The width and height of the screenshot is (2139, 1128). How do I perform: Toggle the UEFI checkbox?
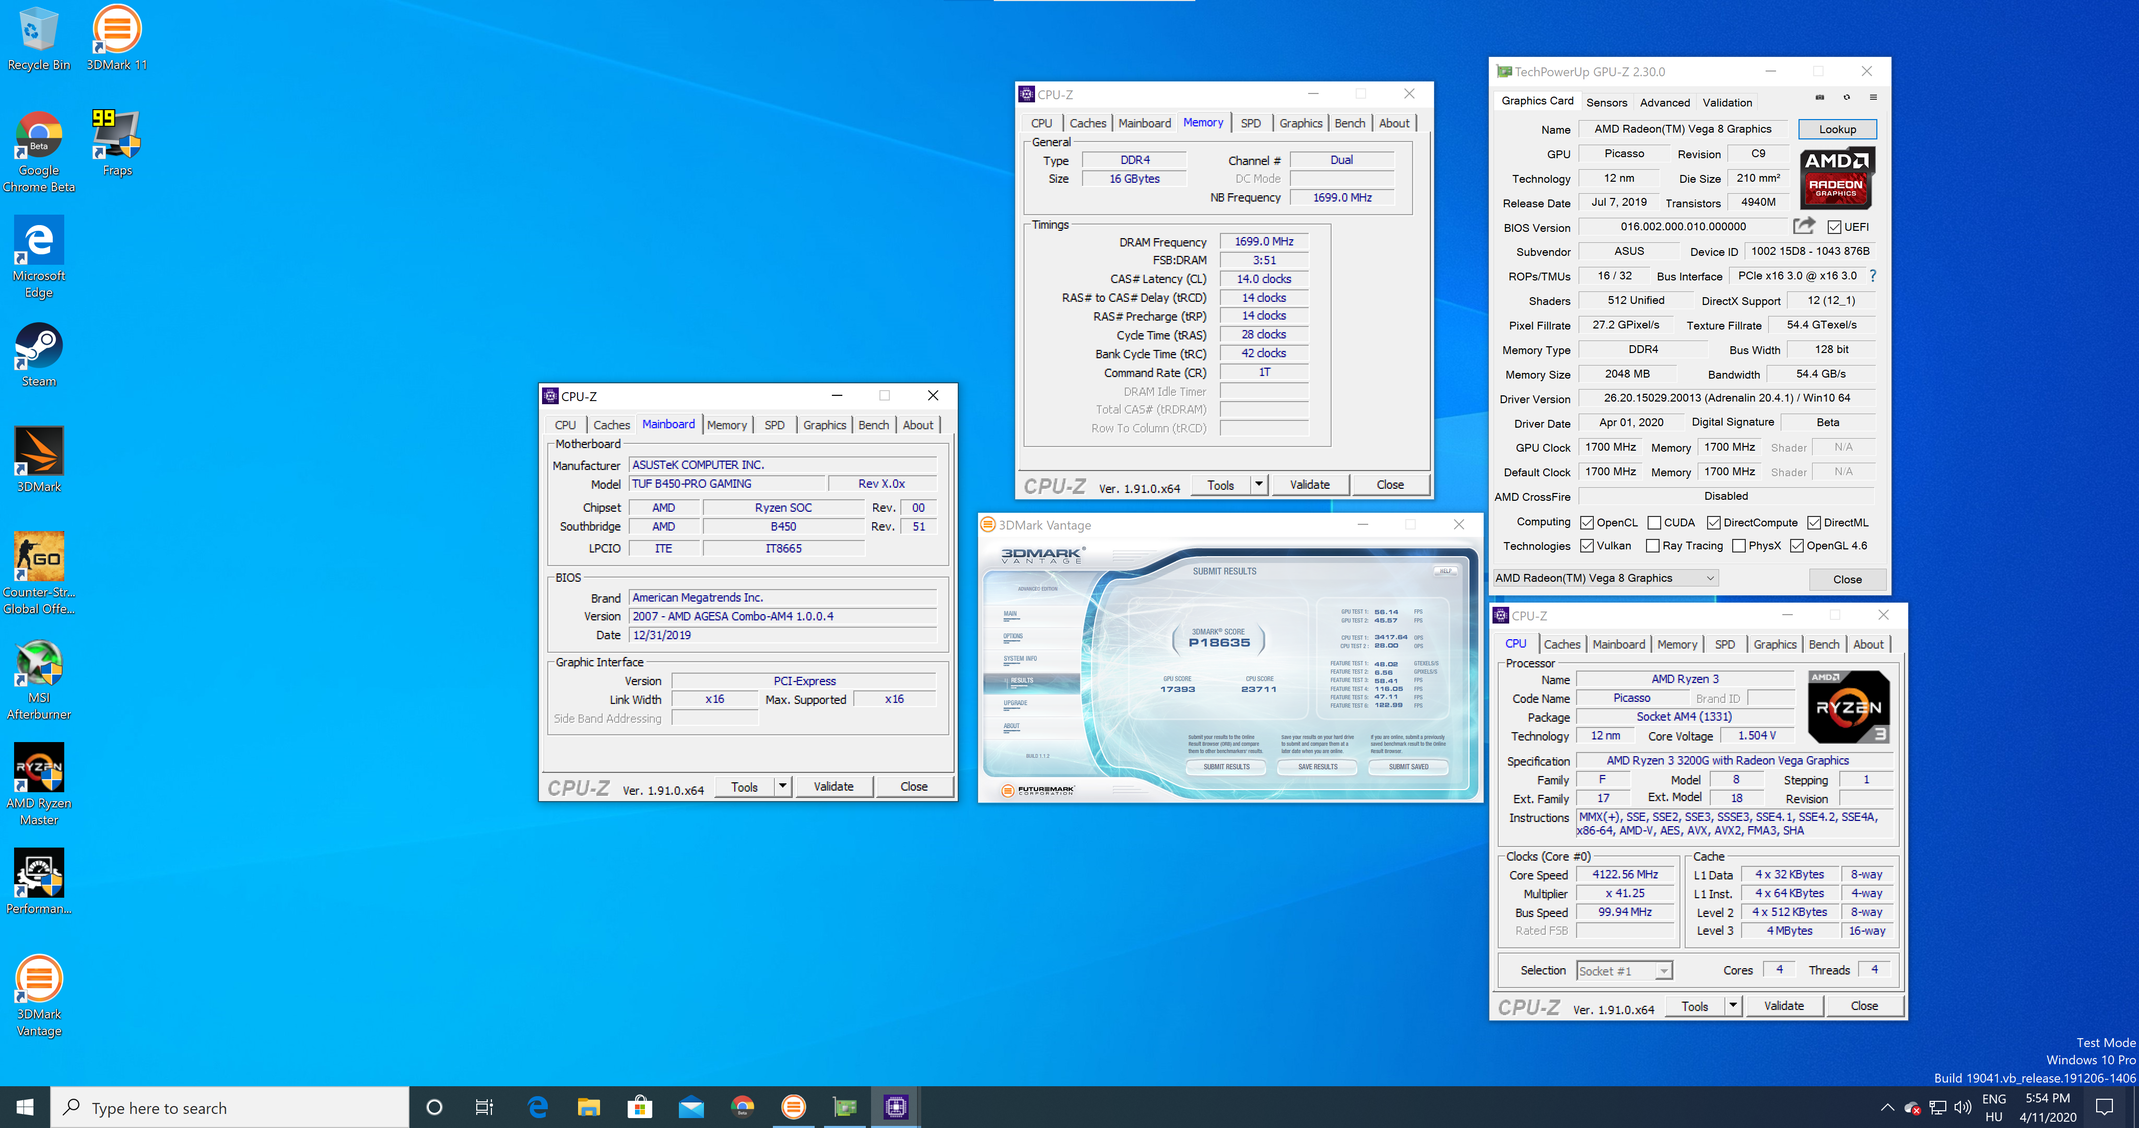point(1834,227)
